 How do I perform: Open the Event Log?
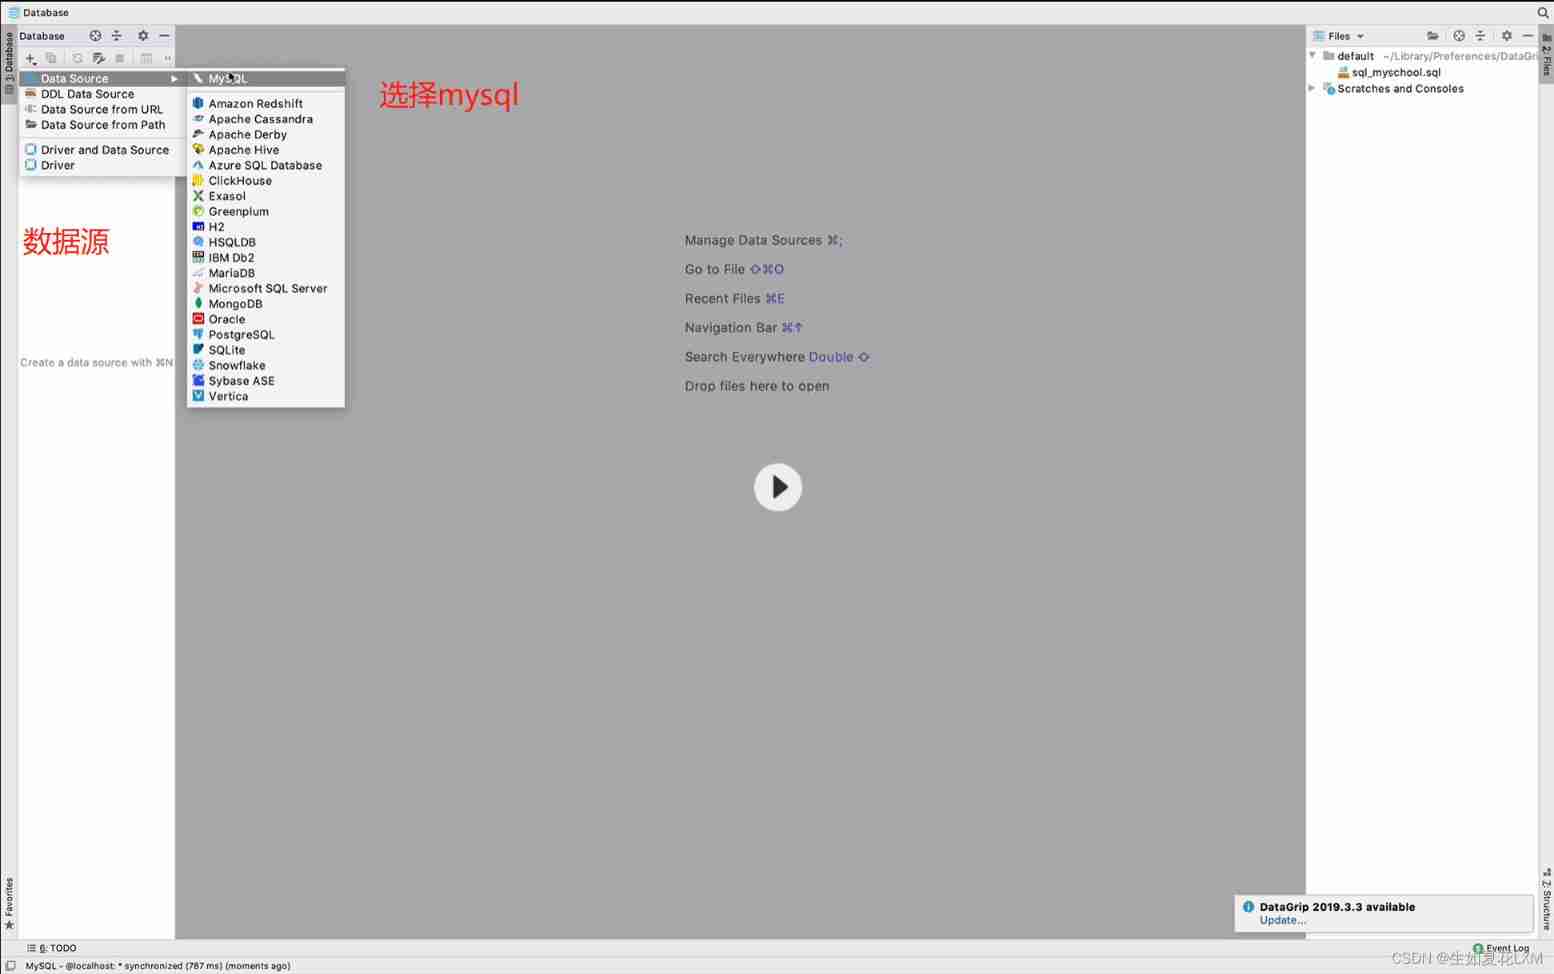[x=1501, y=948]
